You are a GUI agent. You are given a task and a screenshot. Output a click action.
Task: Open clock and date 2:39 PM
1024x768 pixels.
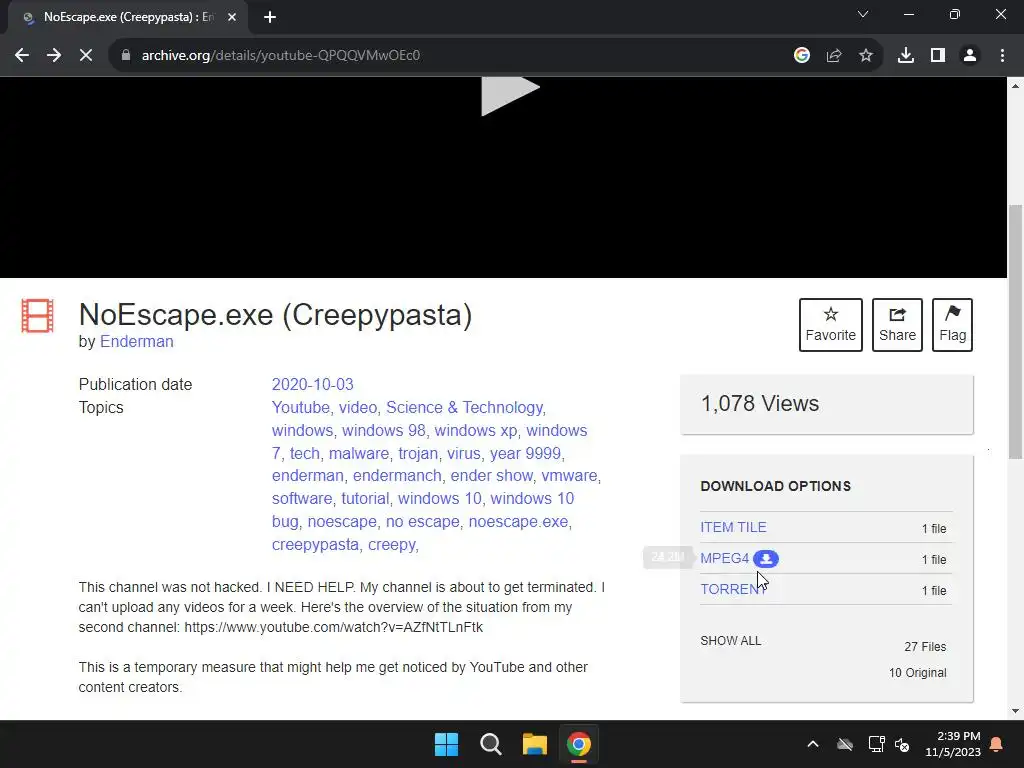click(953, 744)
